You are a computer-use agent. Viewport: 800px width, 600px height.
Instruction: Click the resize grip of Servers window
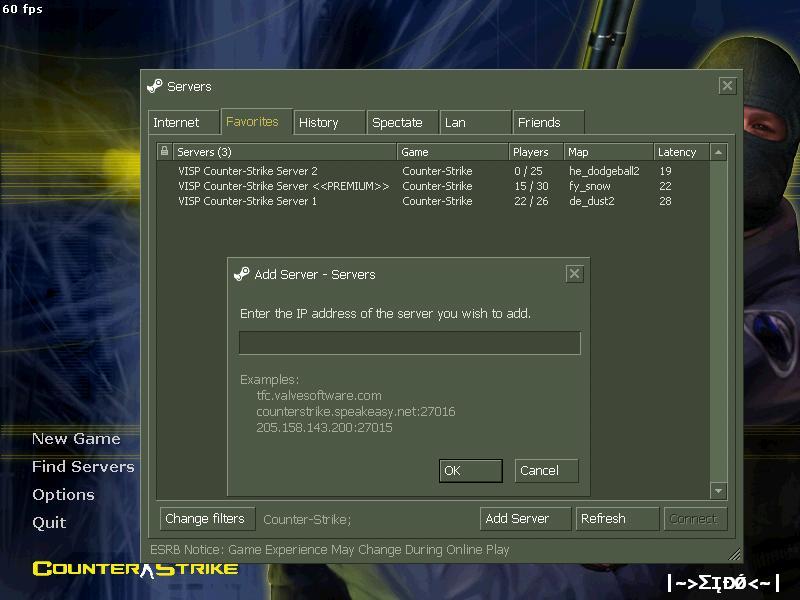[734, 555]
